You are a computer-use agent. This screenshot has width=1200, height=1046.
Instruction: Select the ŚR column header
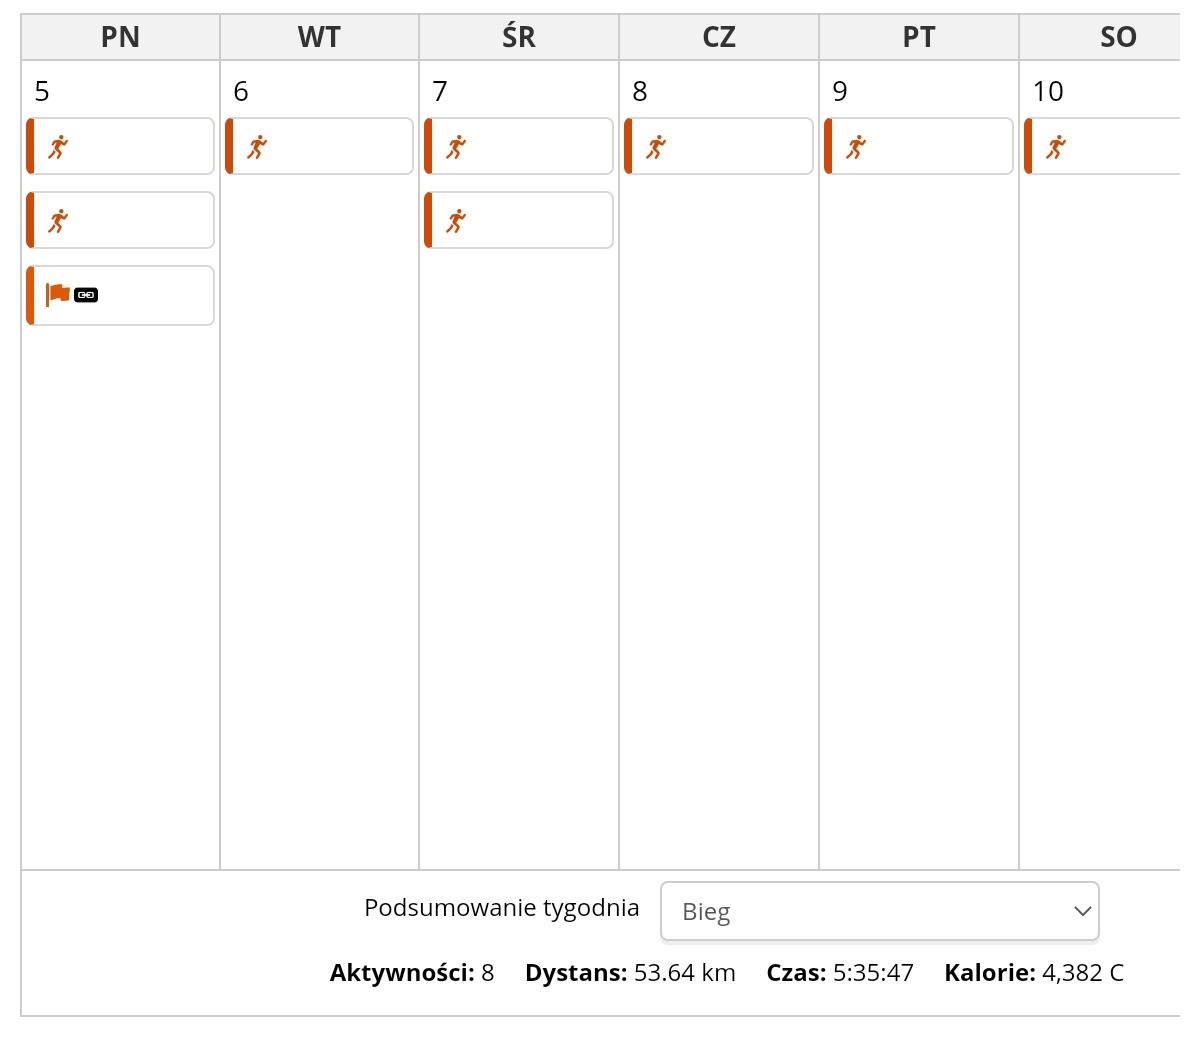coord(519,38)
